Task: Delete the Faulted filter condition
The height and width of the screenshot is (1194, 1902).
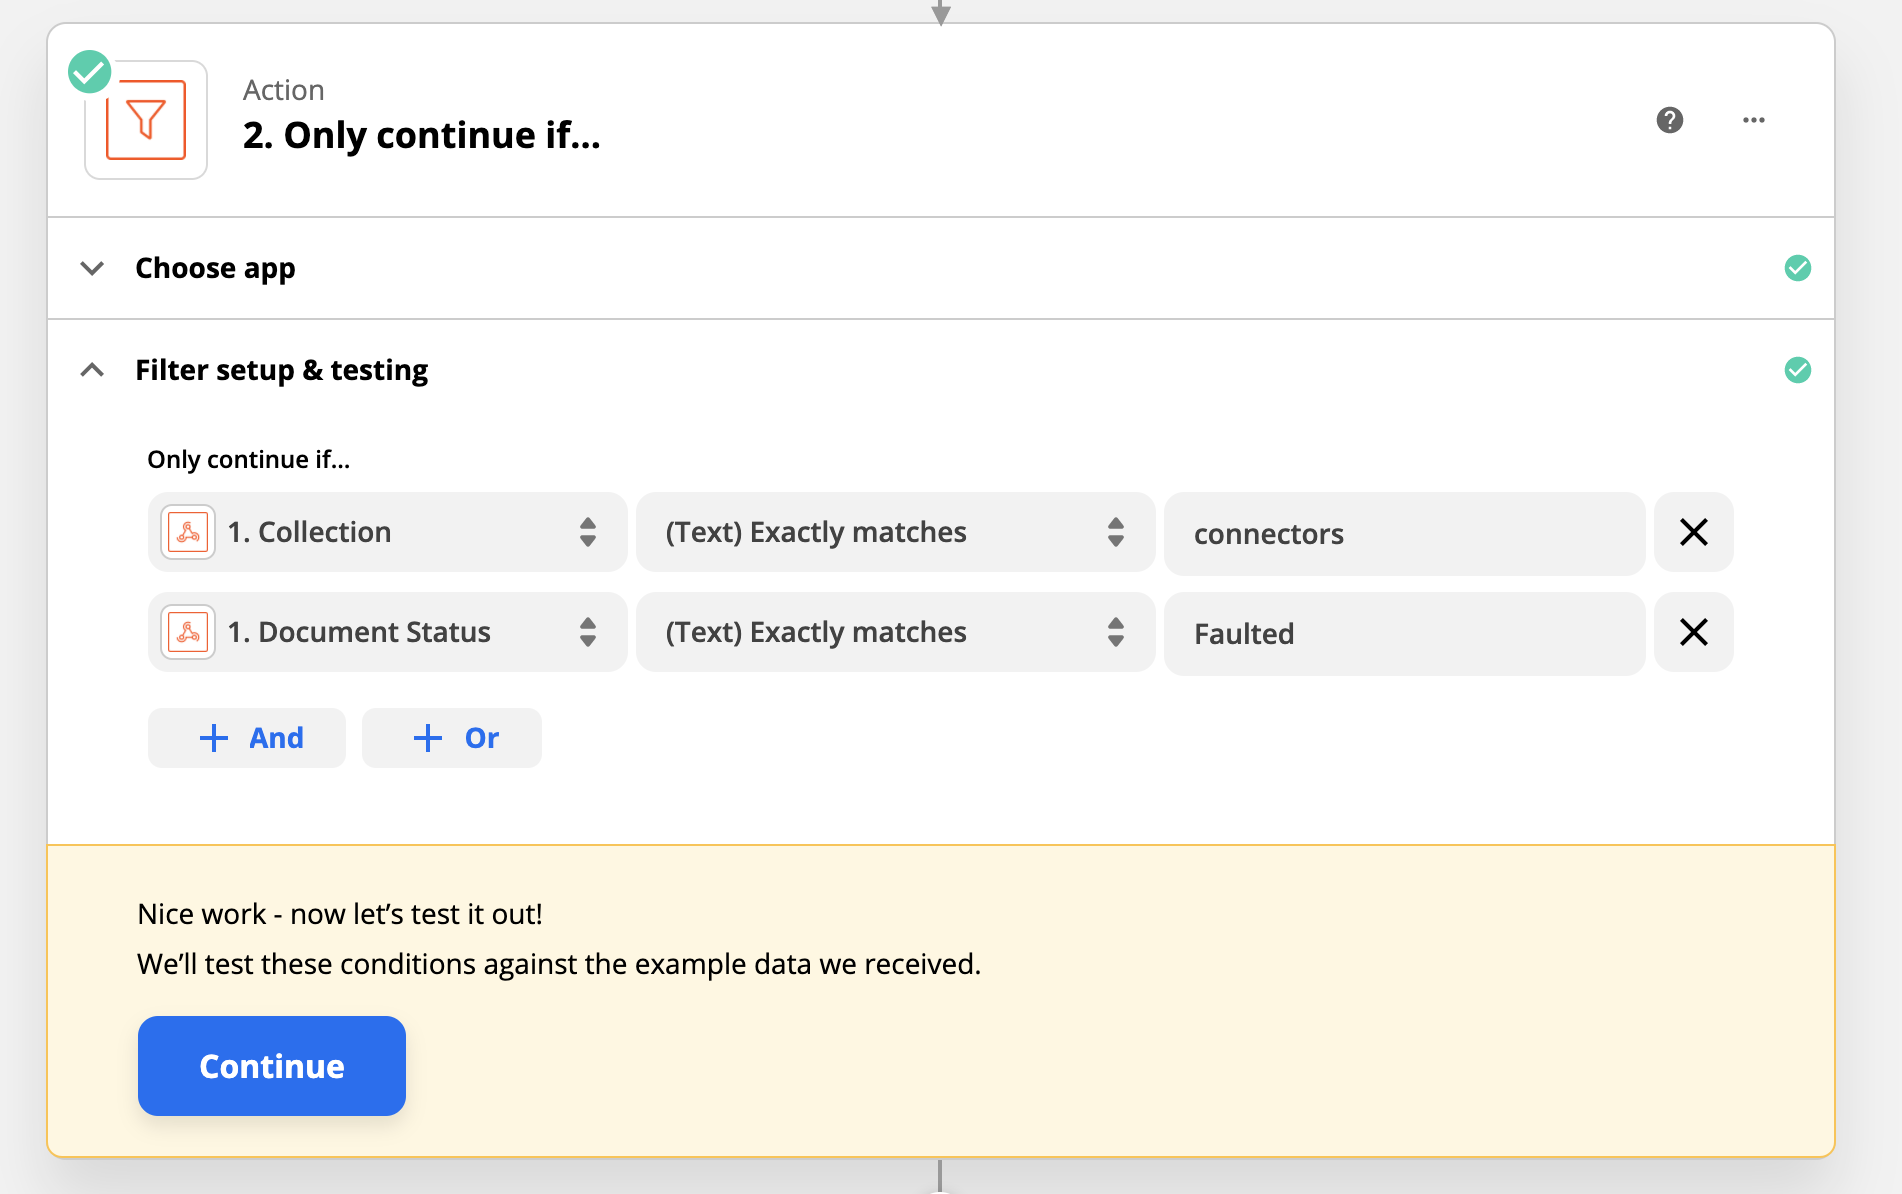Action: [1693, 632]
